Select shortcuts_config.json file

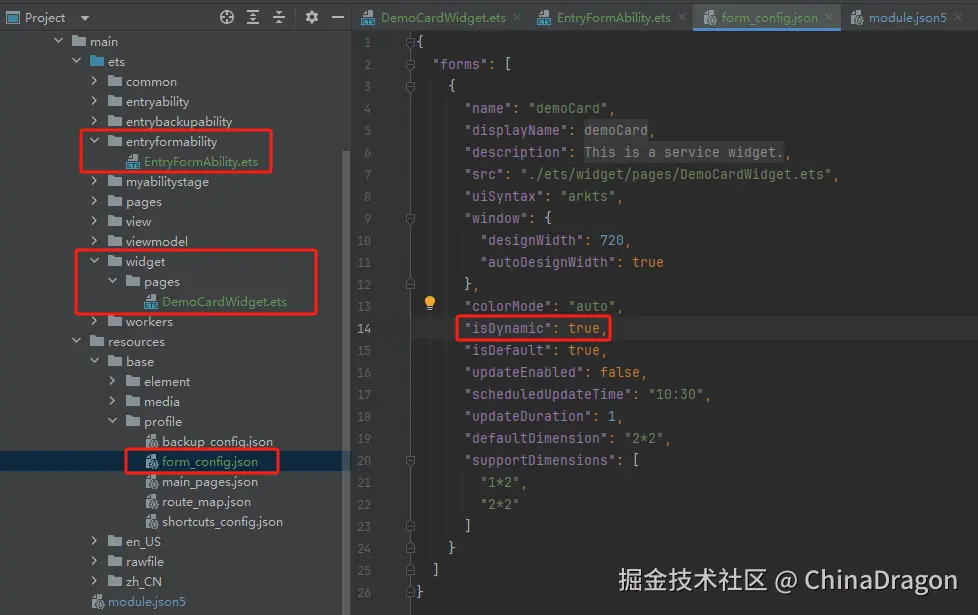[222, 521]
